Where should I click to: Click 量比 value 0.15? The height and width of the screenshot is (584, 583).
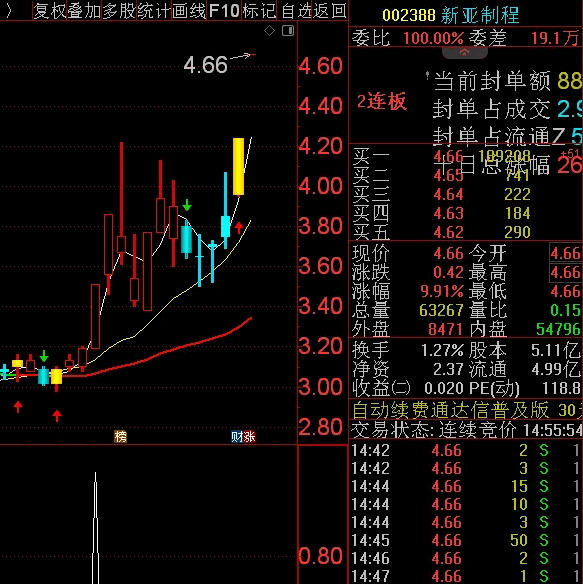pos(565,310)
